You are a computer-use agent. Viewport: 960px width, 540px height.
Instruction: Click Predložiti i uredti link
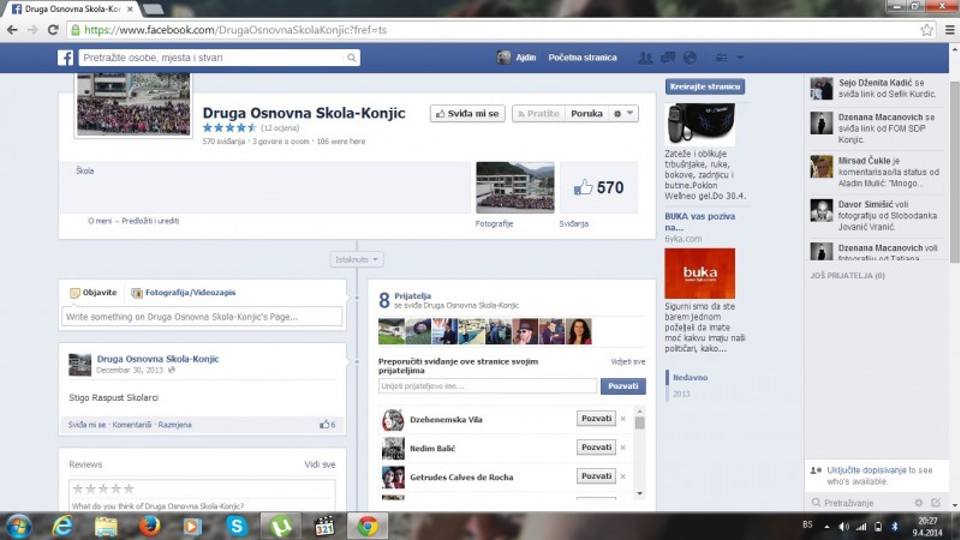pyautogui.click(x=151, y=221)
